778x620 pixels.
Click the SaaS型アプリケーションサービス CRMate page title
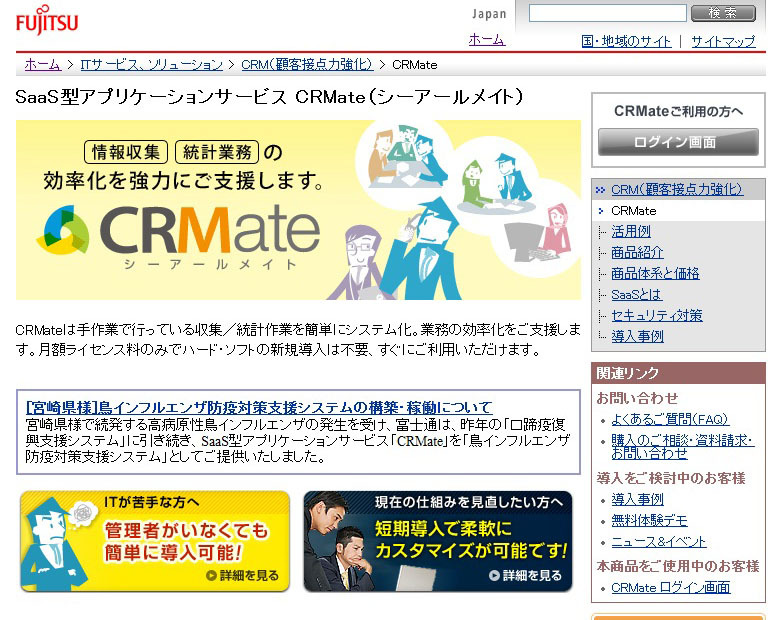pos(269,97)
